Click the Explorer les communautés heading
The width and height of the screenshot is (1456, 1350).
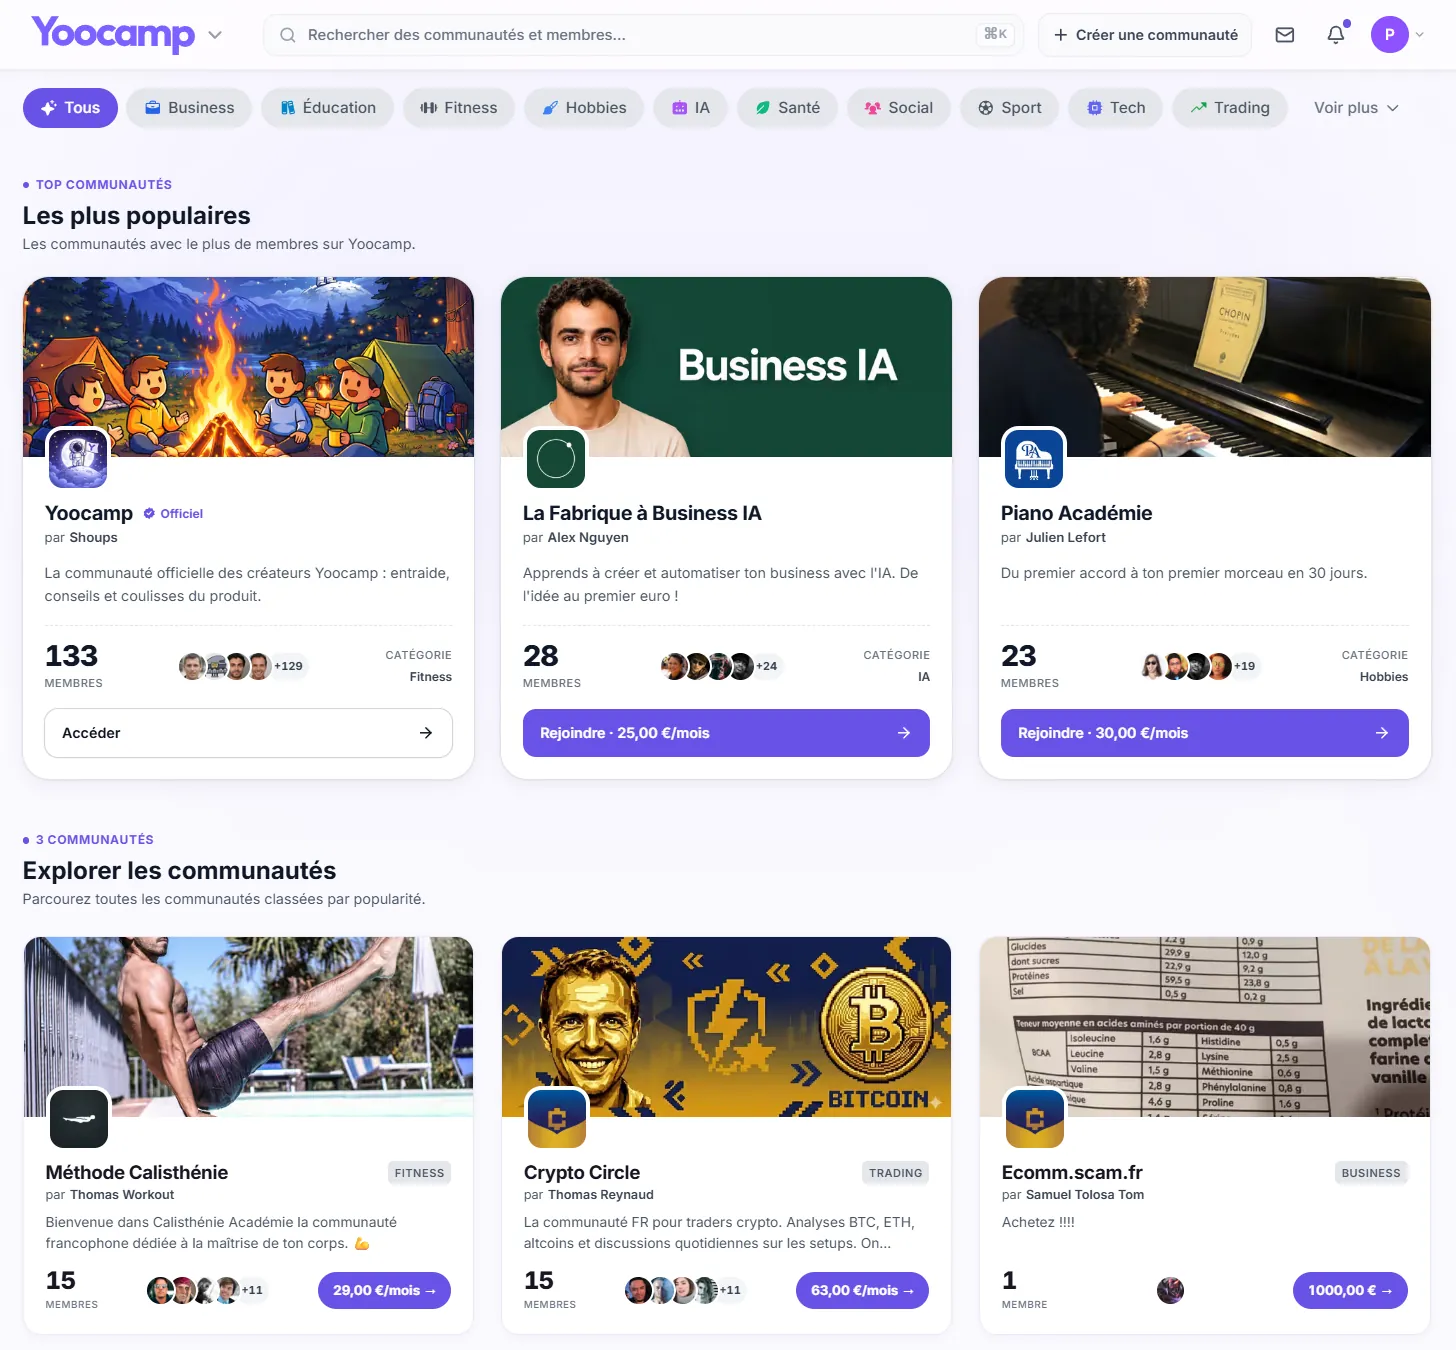point(179,870)
